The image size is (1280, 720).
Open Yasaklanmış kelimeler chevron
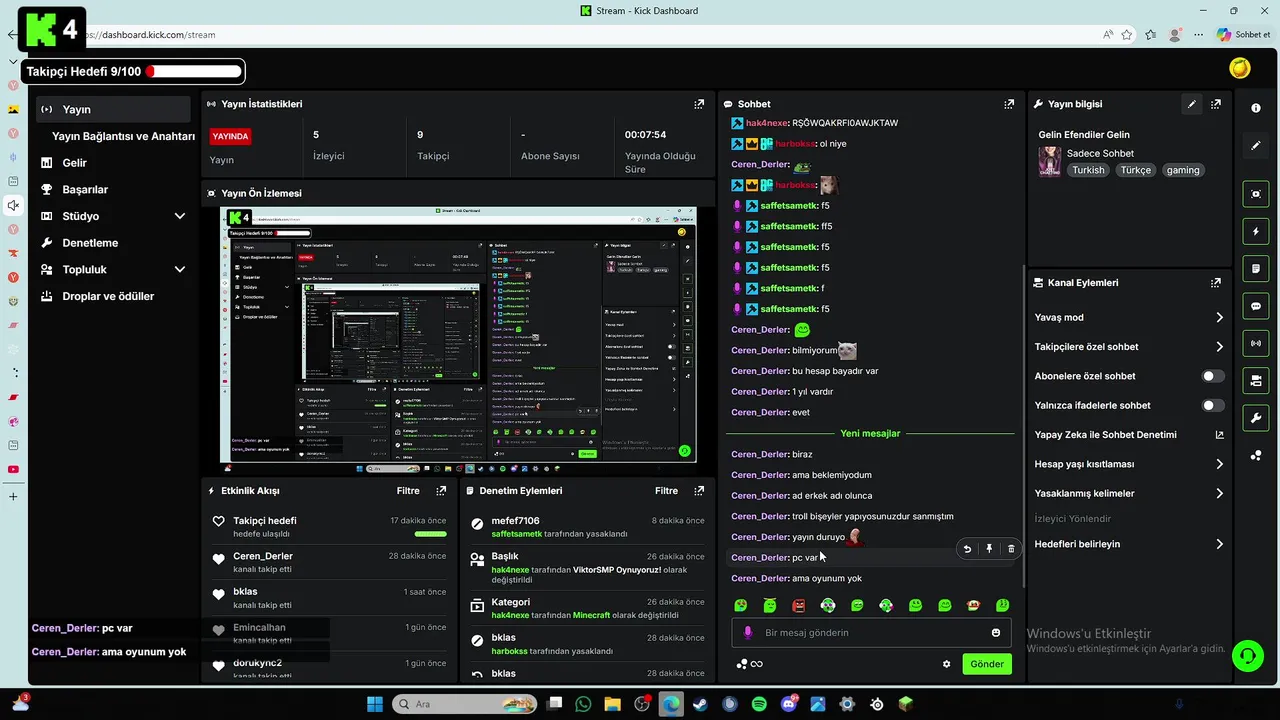(x=1219, y=494)
